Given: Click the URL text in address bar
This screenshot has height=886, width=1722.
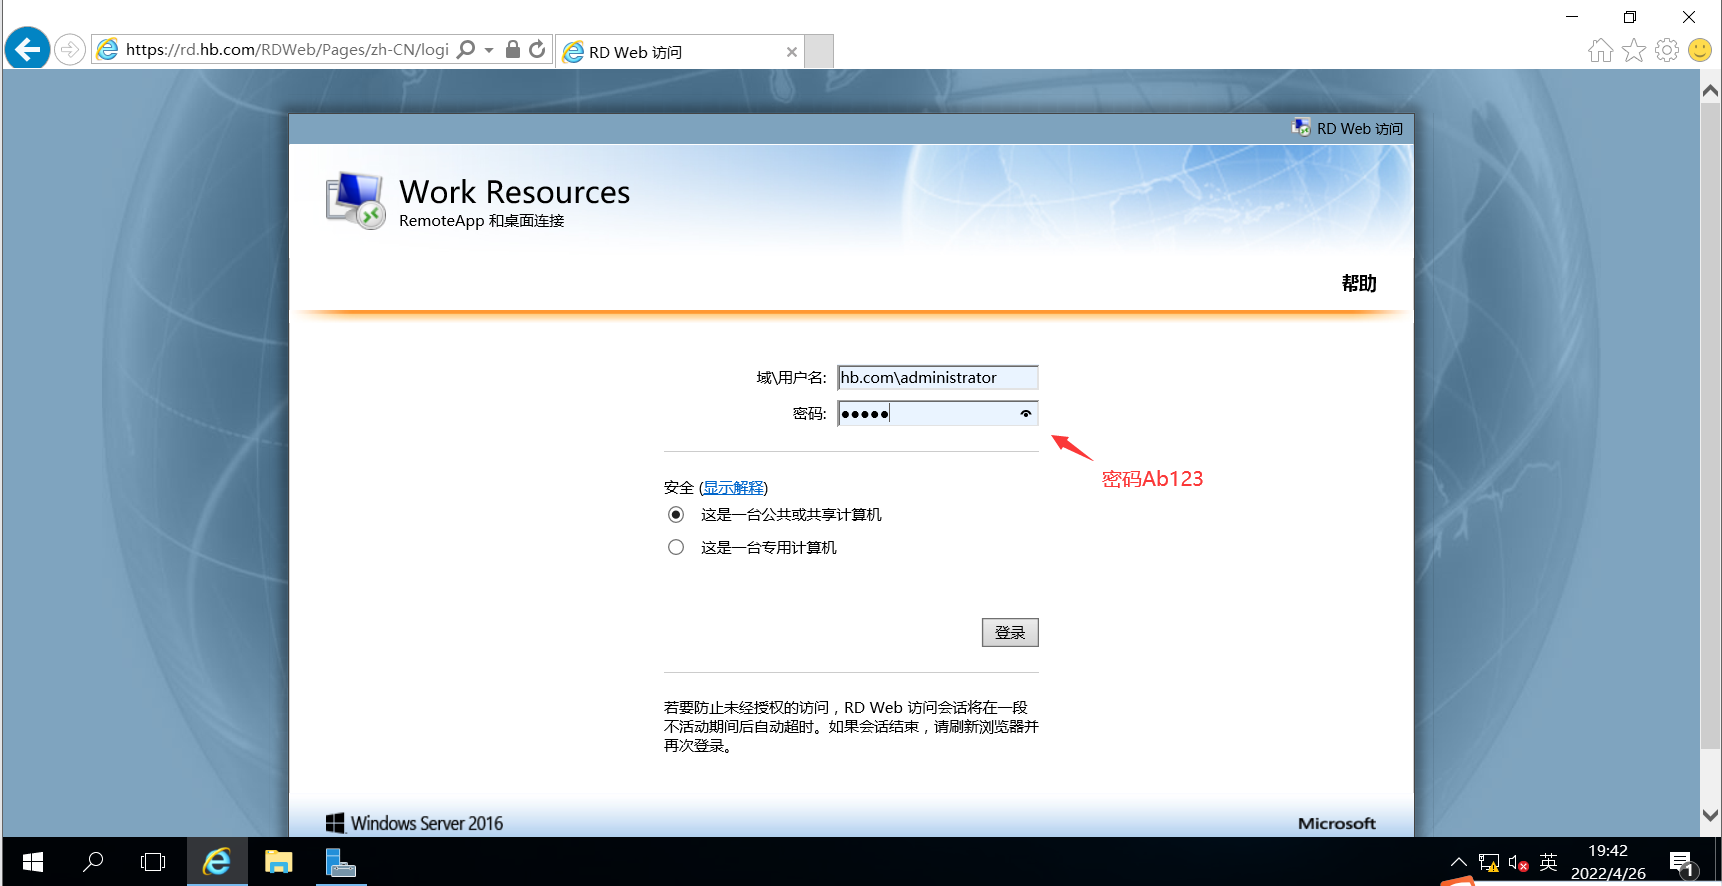Looking at the screenshot, I should tap(287, 49).
